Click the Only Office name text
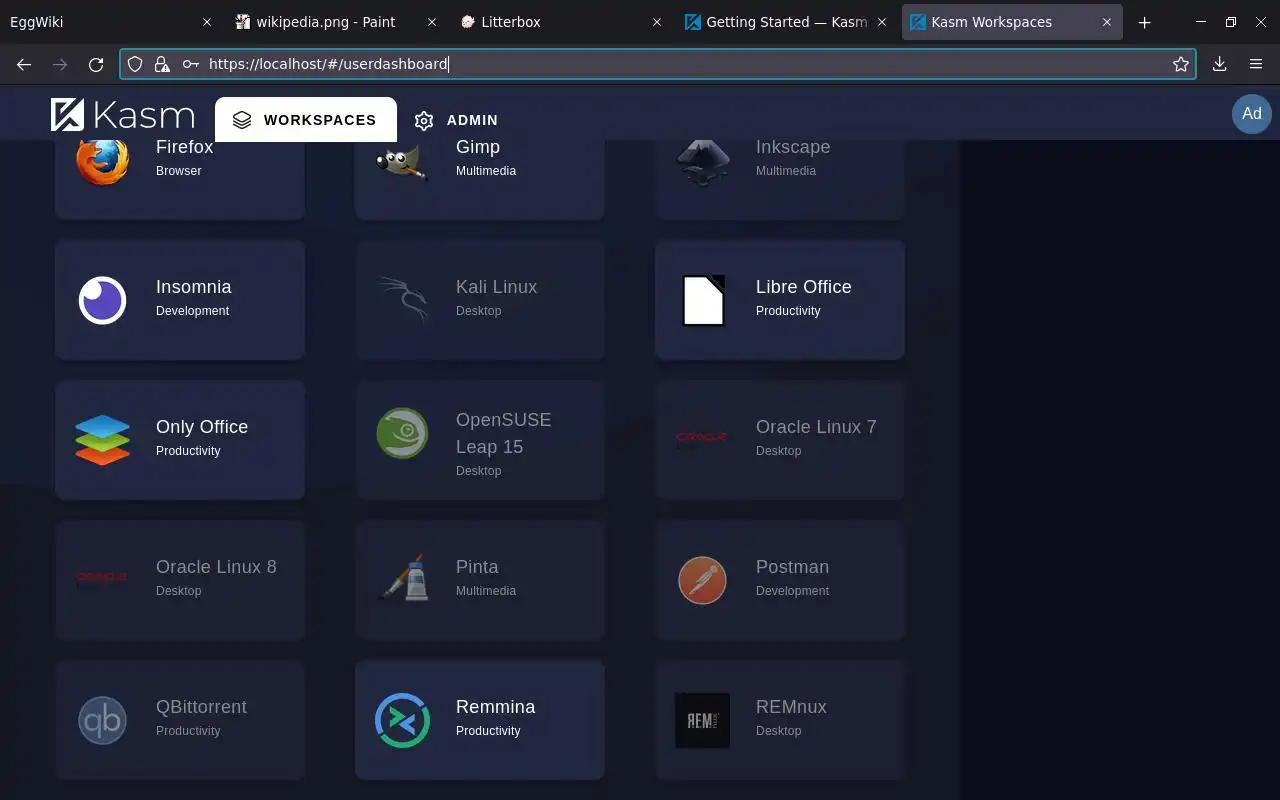Screen dimensions: 1280x800 click(202, 426)
